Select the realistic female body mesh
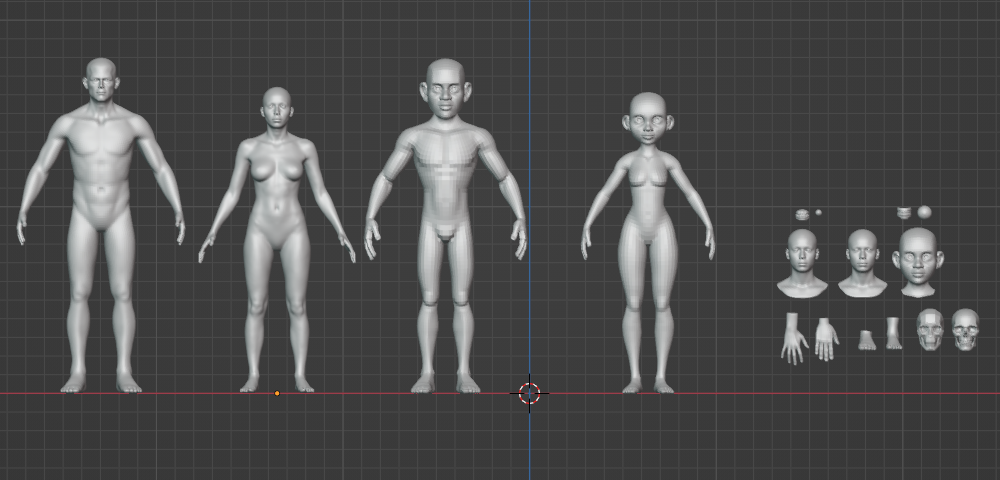1000x480 pixels. (x=277, y=210)
